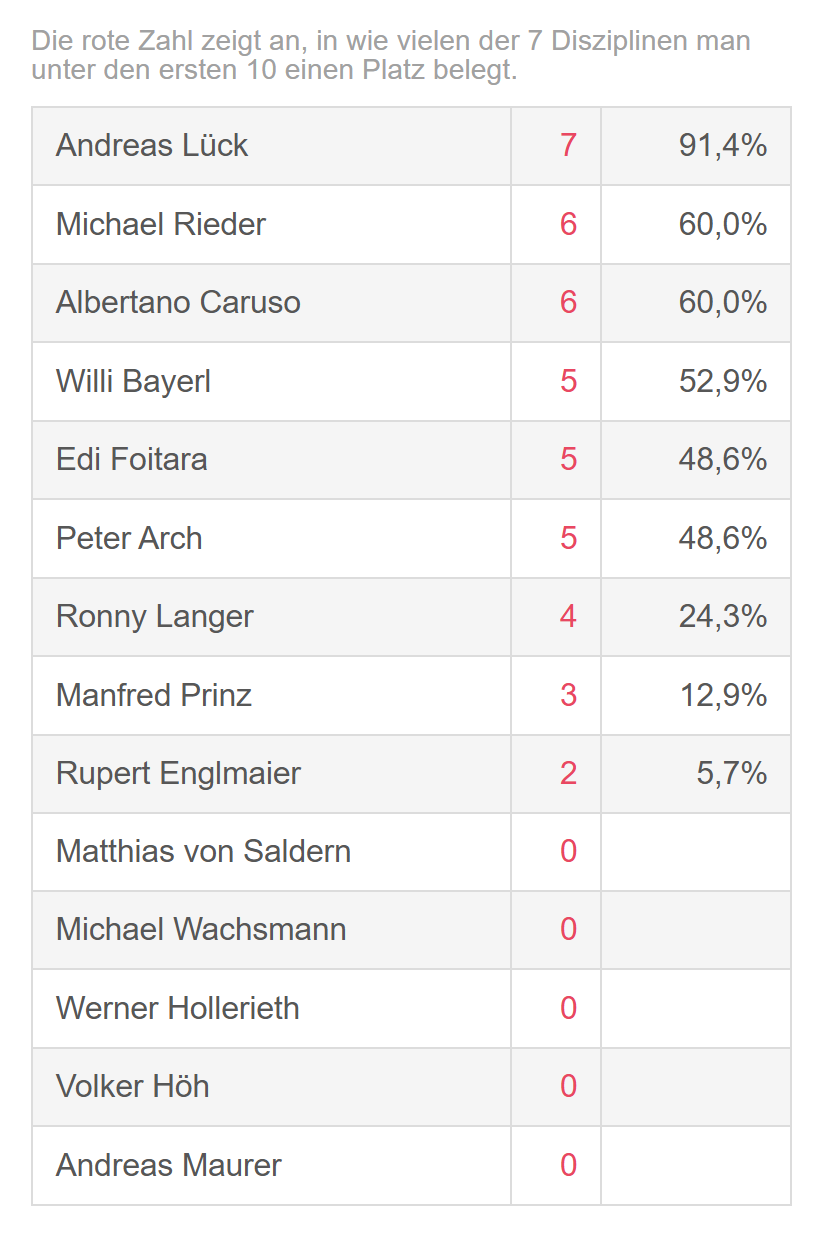Select Matthias von Saldern
Viewport: 814px width, 1244px height.
coord(204,851)
